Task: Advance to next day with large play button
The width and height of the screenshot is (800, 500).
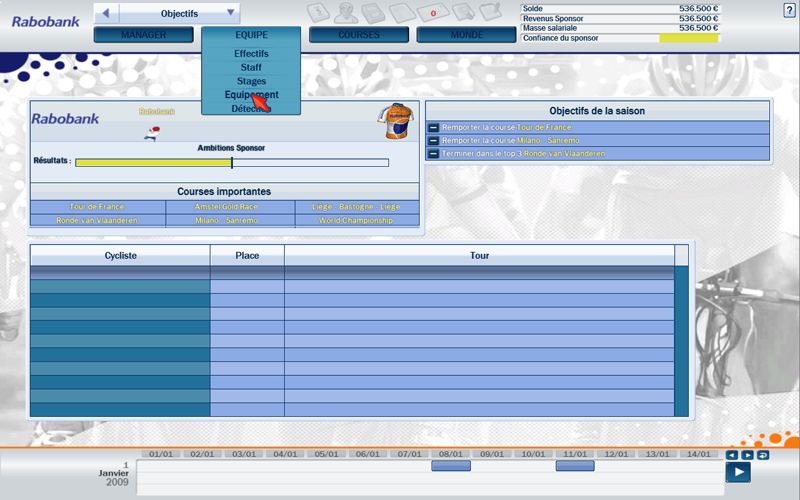Action: (738, 472)
